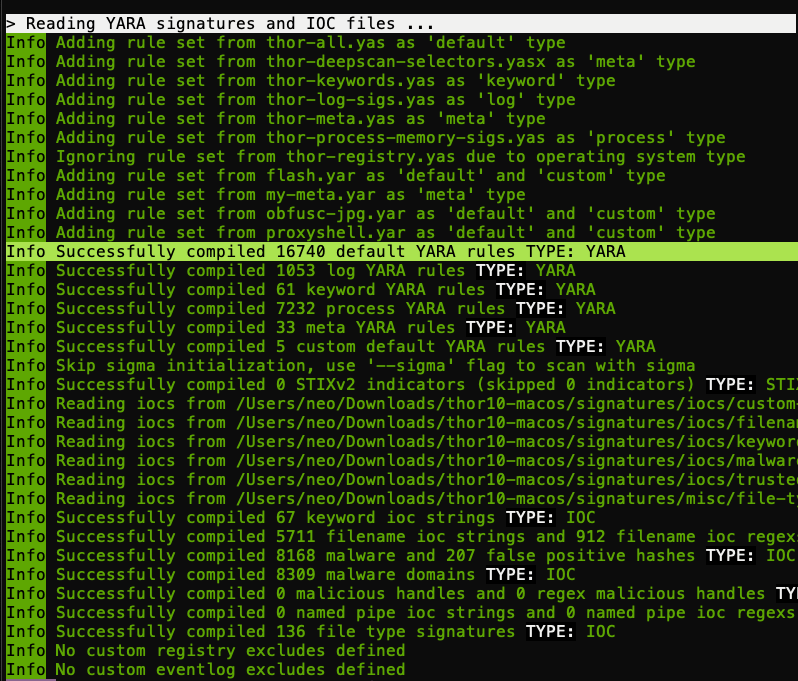798x681 pixels.
Task: Select the obfusc-jpg.yar line
Action: click(385, 214)
